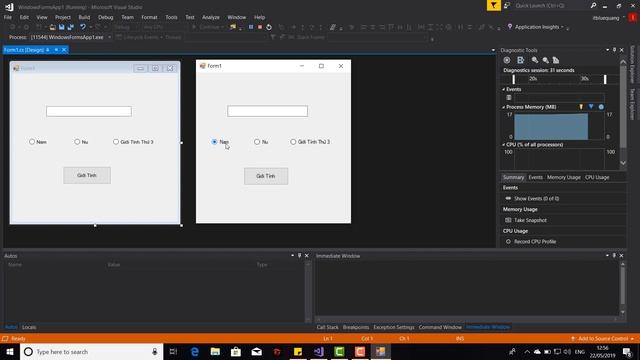Open the Immediate Window options dropdown
640x360 pixels.
[x=607, y=256]
